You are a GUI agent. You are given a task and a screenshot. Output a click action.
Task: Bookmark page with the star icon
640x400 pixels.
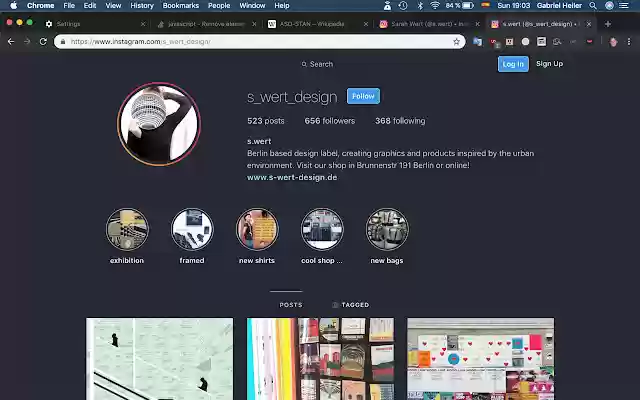(x=456, y=42)
